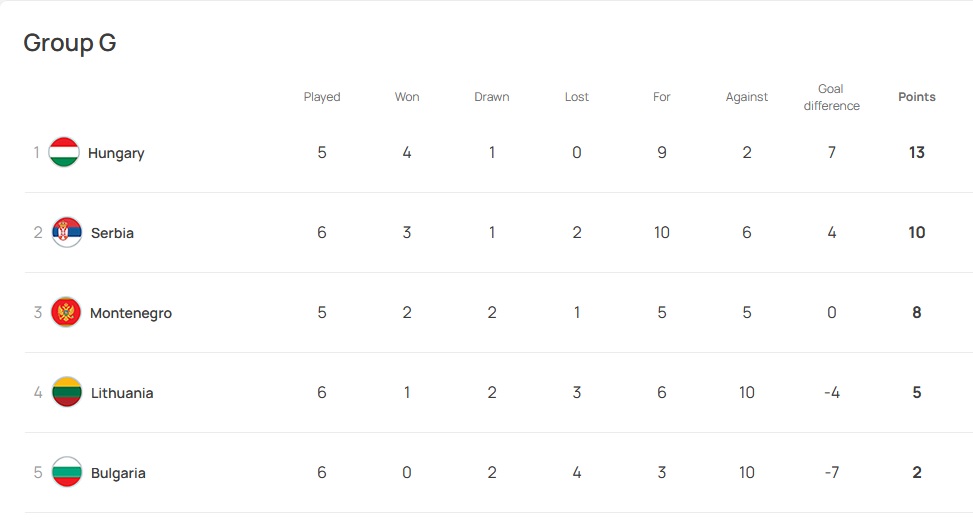
Task: Click the Lost column header
Action: [x=577, y=97]
